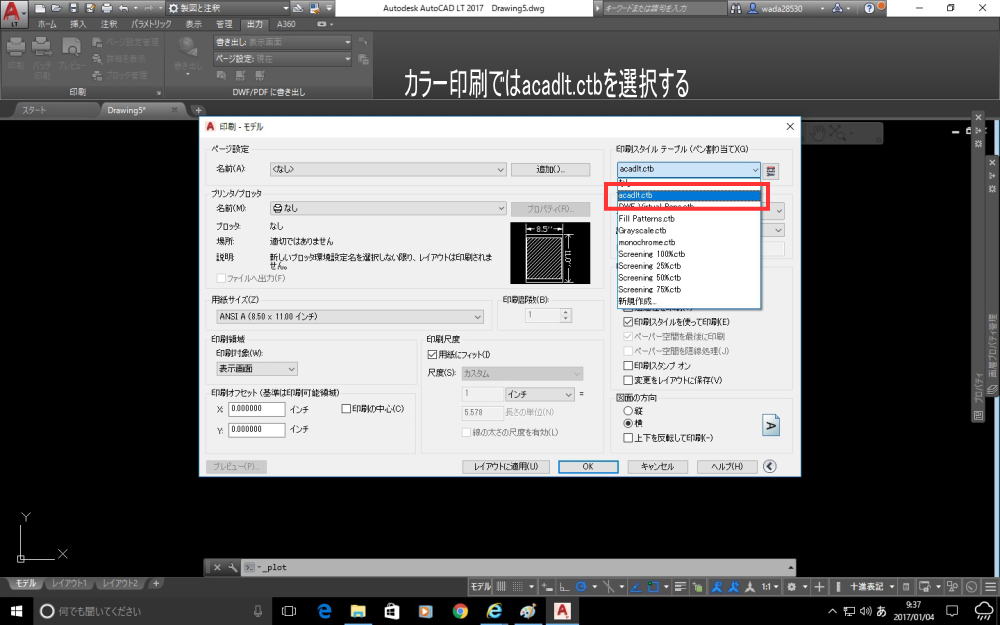Switch to the Layout1 tab

point(70,583)
